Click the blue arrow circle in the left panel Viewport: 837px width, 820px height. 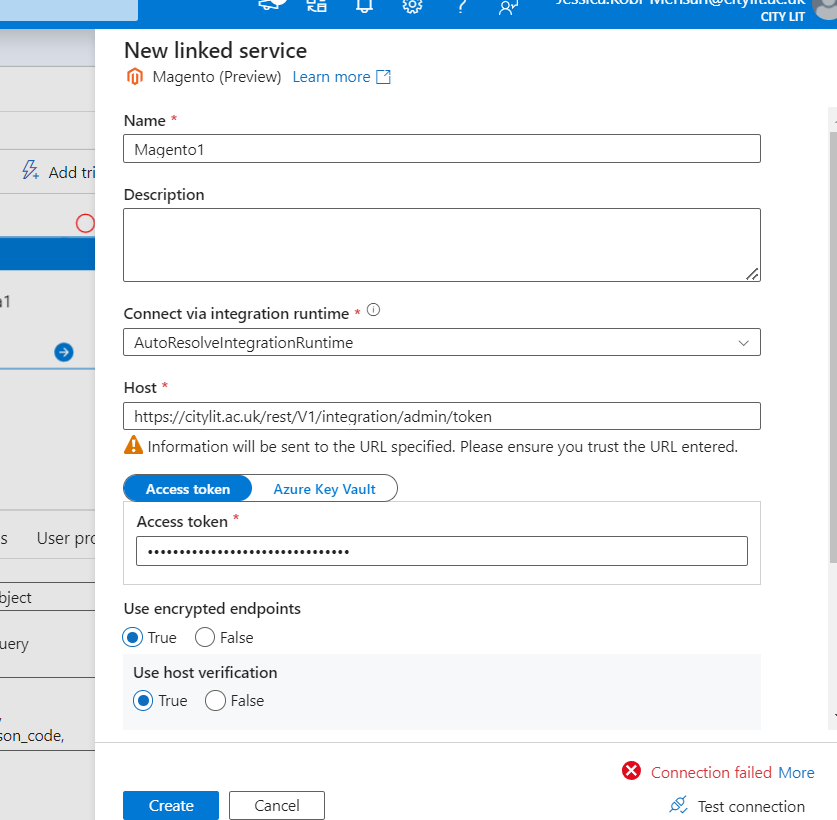[x=64, y=352]
